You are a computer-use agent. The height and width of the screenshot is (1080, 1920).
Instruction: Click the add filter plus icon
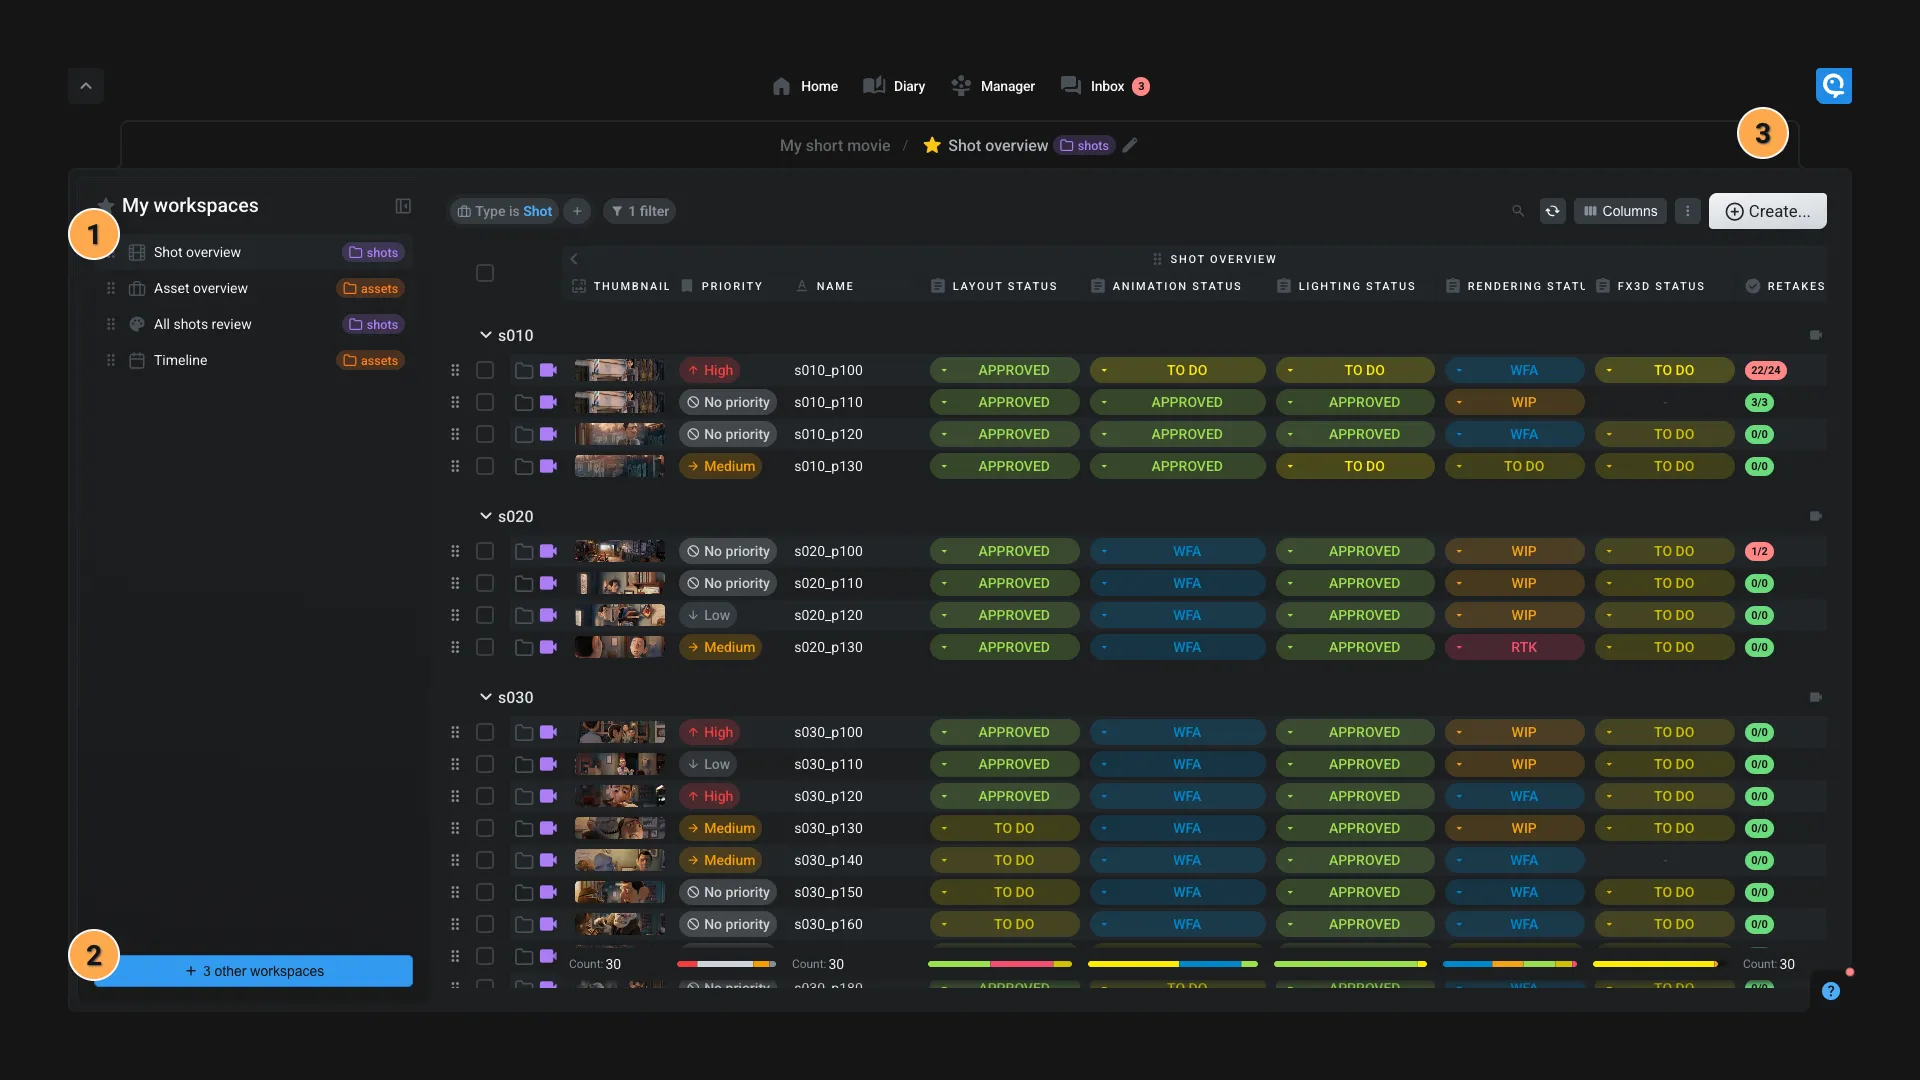coord(577,211)
